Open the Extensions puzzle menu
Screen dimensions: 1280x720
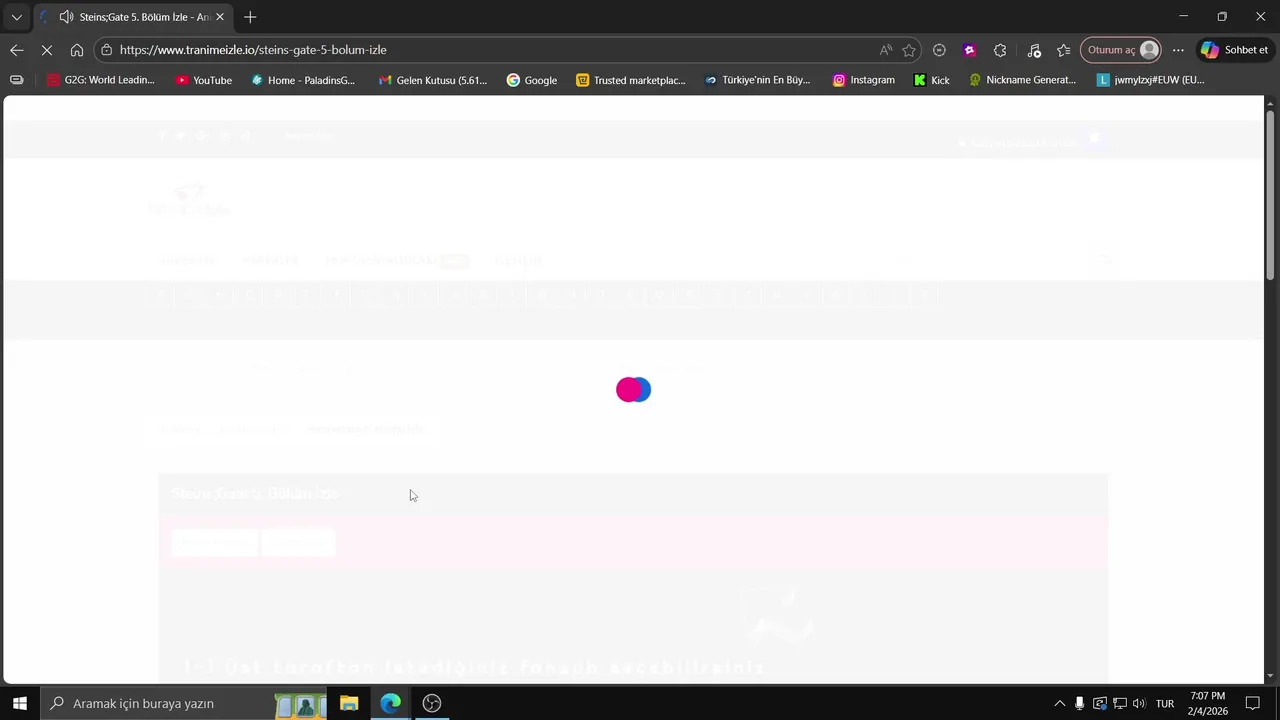(1000, 50)
